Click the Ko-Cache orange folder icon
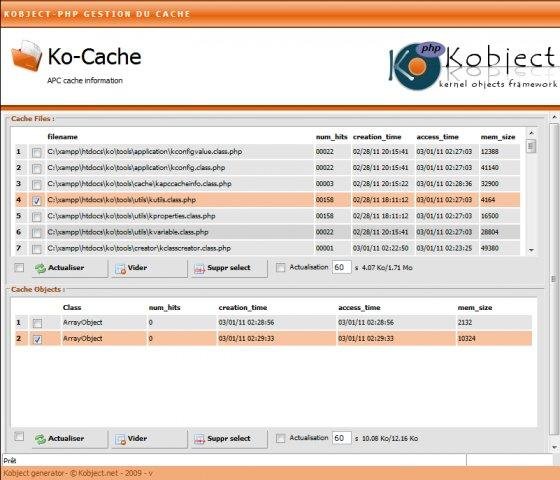The height and width of the screenshot is (480, 560). [26, 56]
